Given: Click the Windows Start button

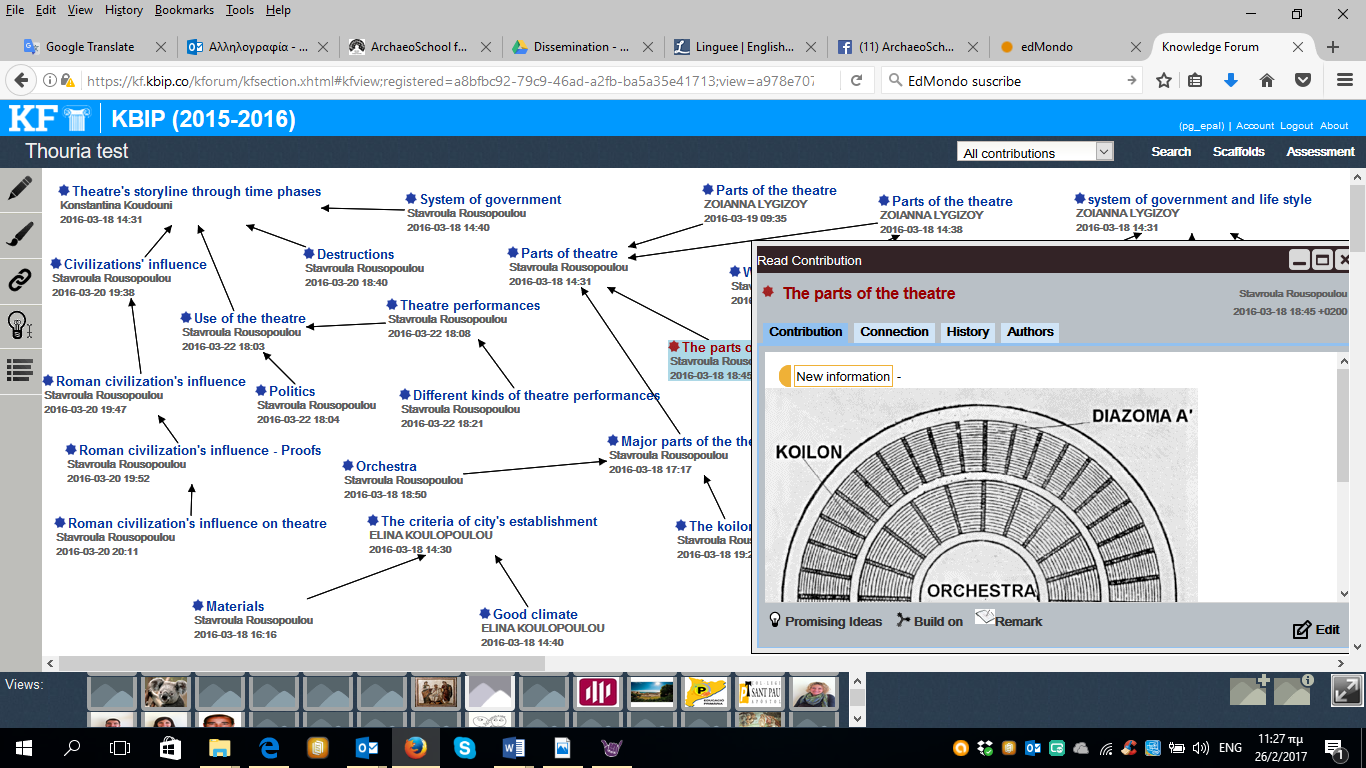Looking at the screenshot, I should [x=22, y=747].
